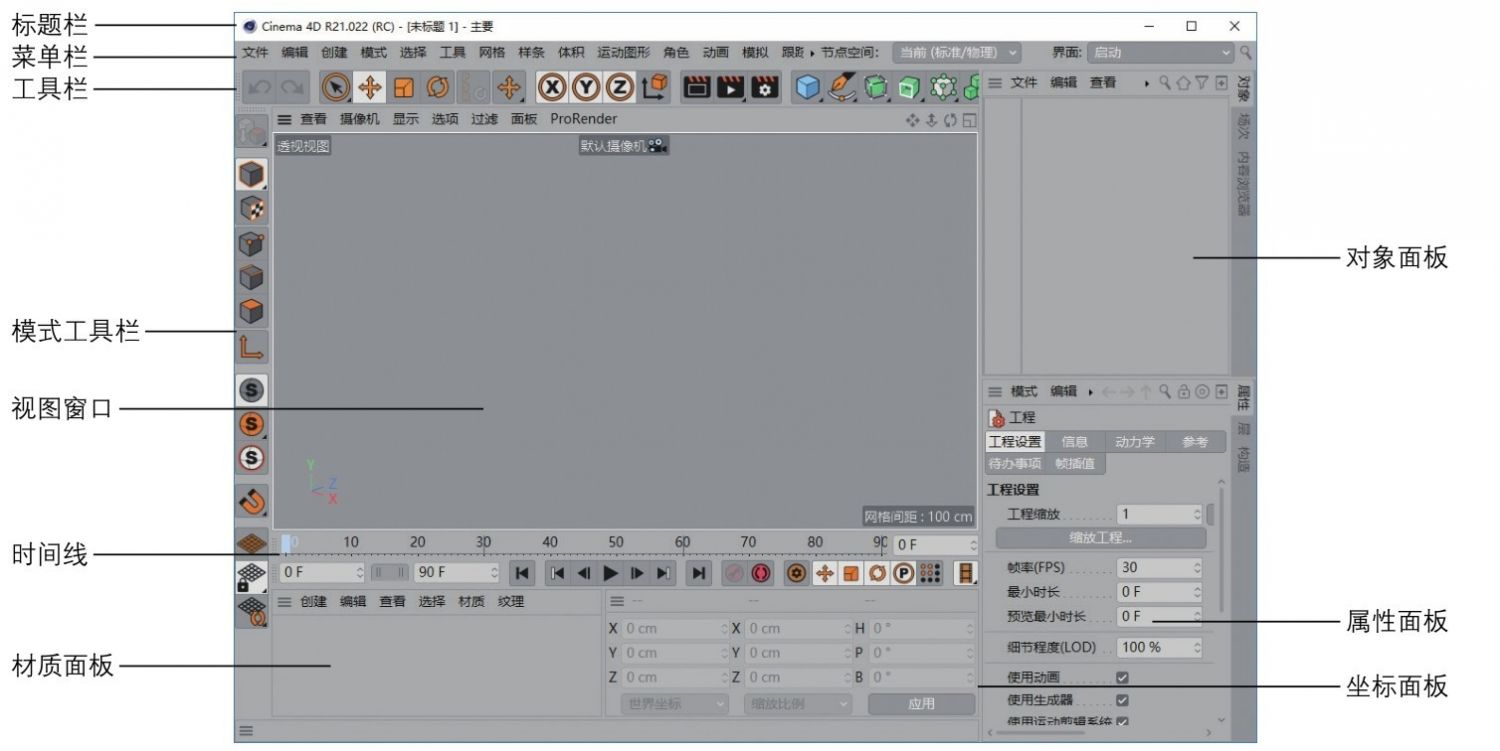The width and height of the screenshot is (1500, 751).
Task: Add a Cube primitive object
Action: pyautogui.click(x=808, y=88)
